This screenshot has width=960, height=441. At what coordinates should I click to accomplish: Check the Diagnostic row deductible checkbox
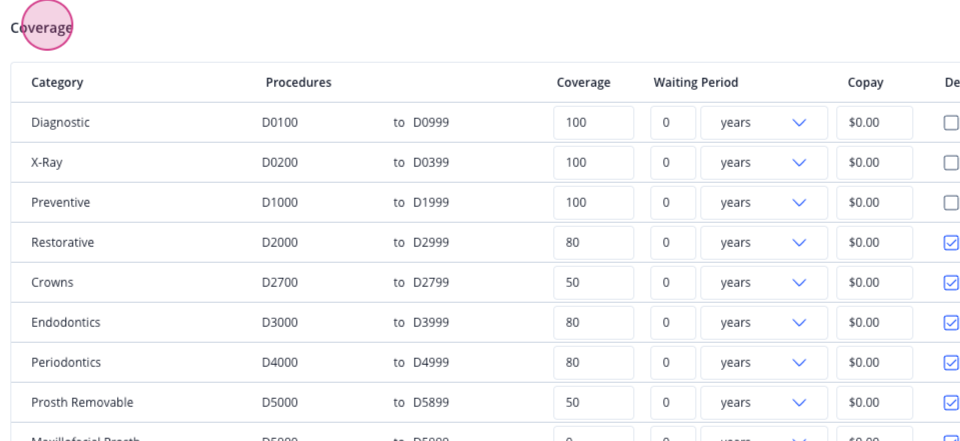tap(951, 123)
